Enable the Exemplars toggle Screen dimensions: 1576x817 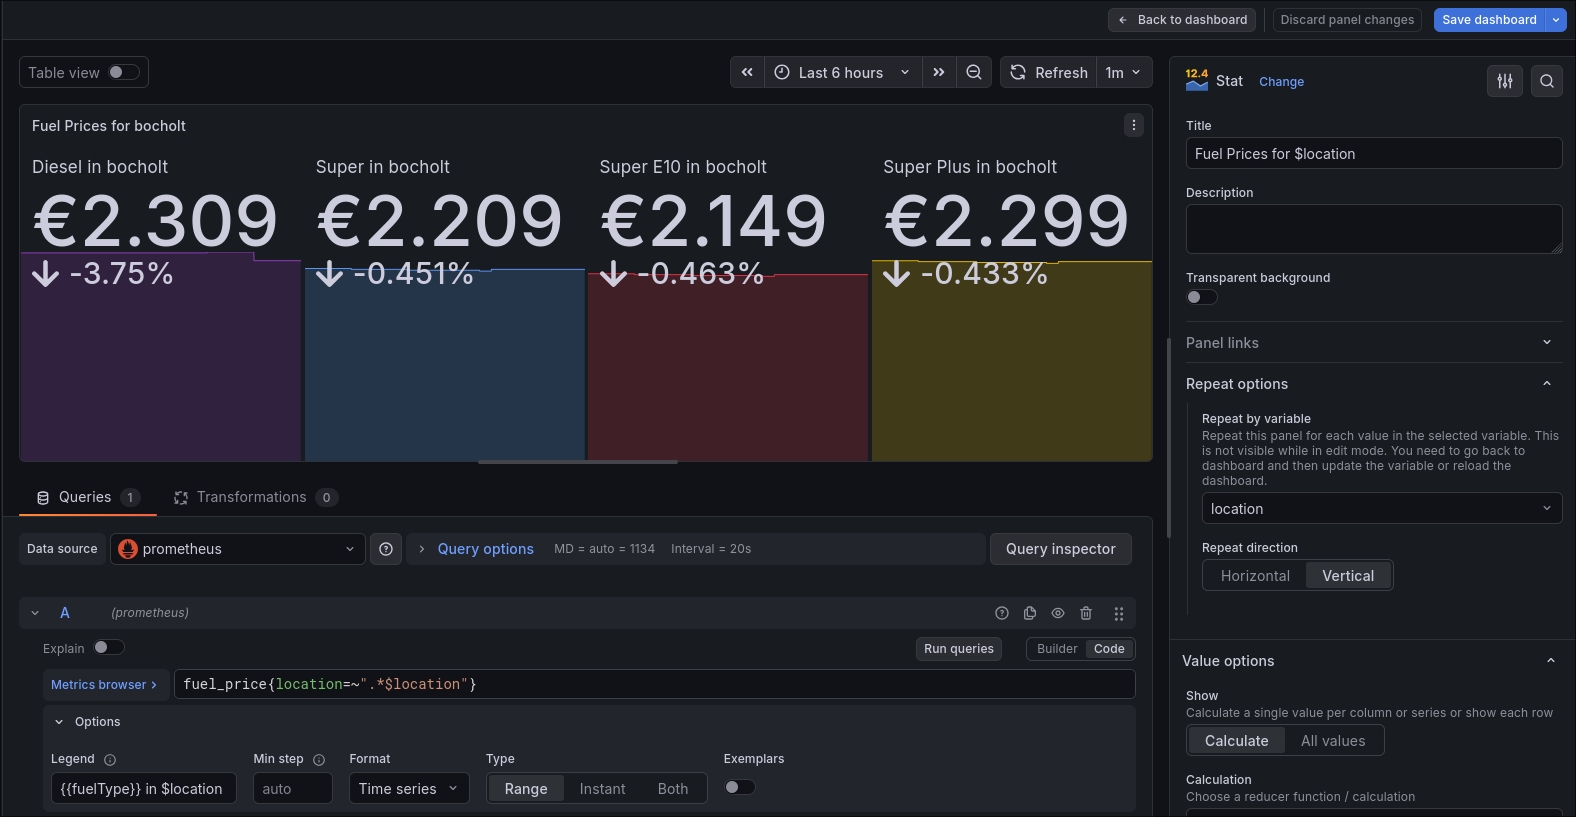click(x=739, y=787)
